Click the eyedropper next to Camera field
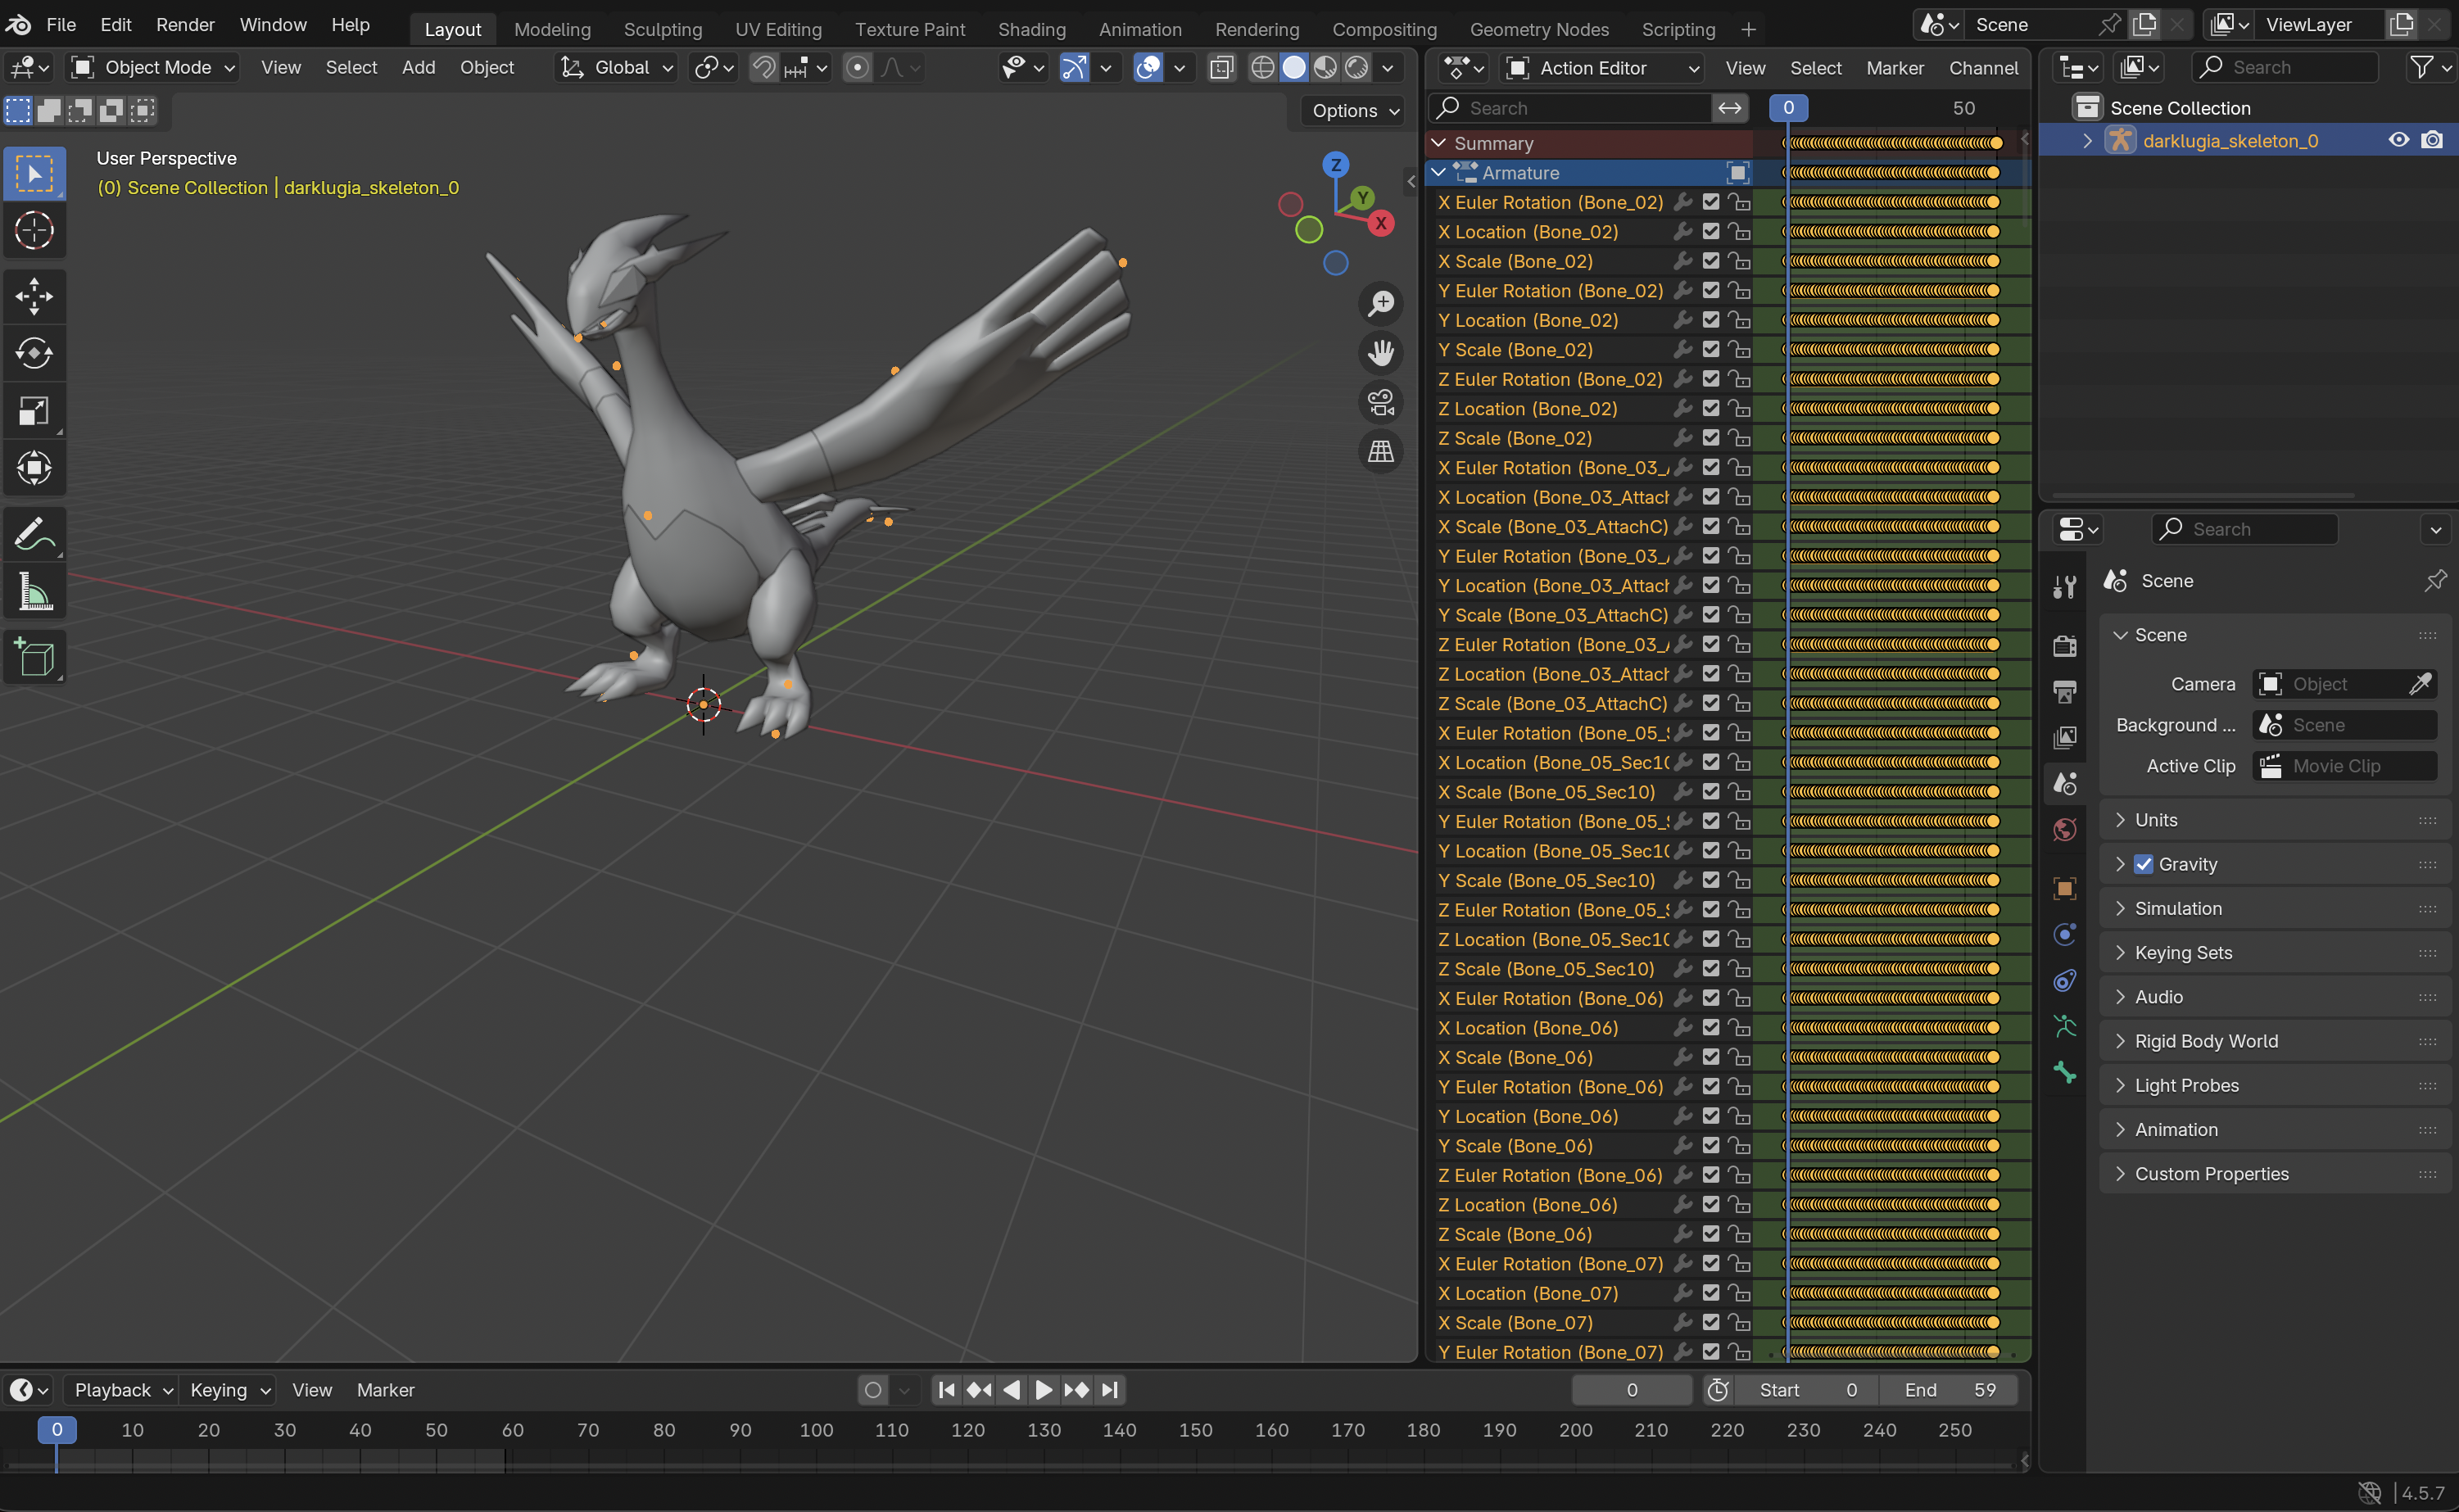This screenshot has height=1512, width=2459. 2421,684
